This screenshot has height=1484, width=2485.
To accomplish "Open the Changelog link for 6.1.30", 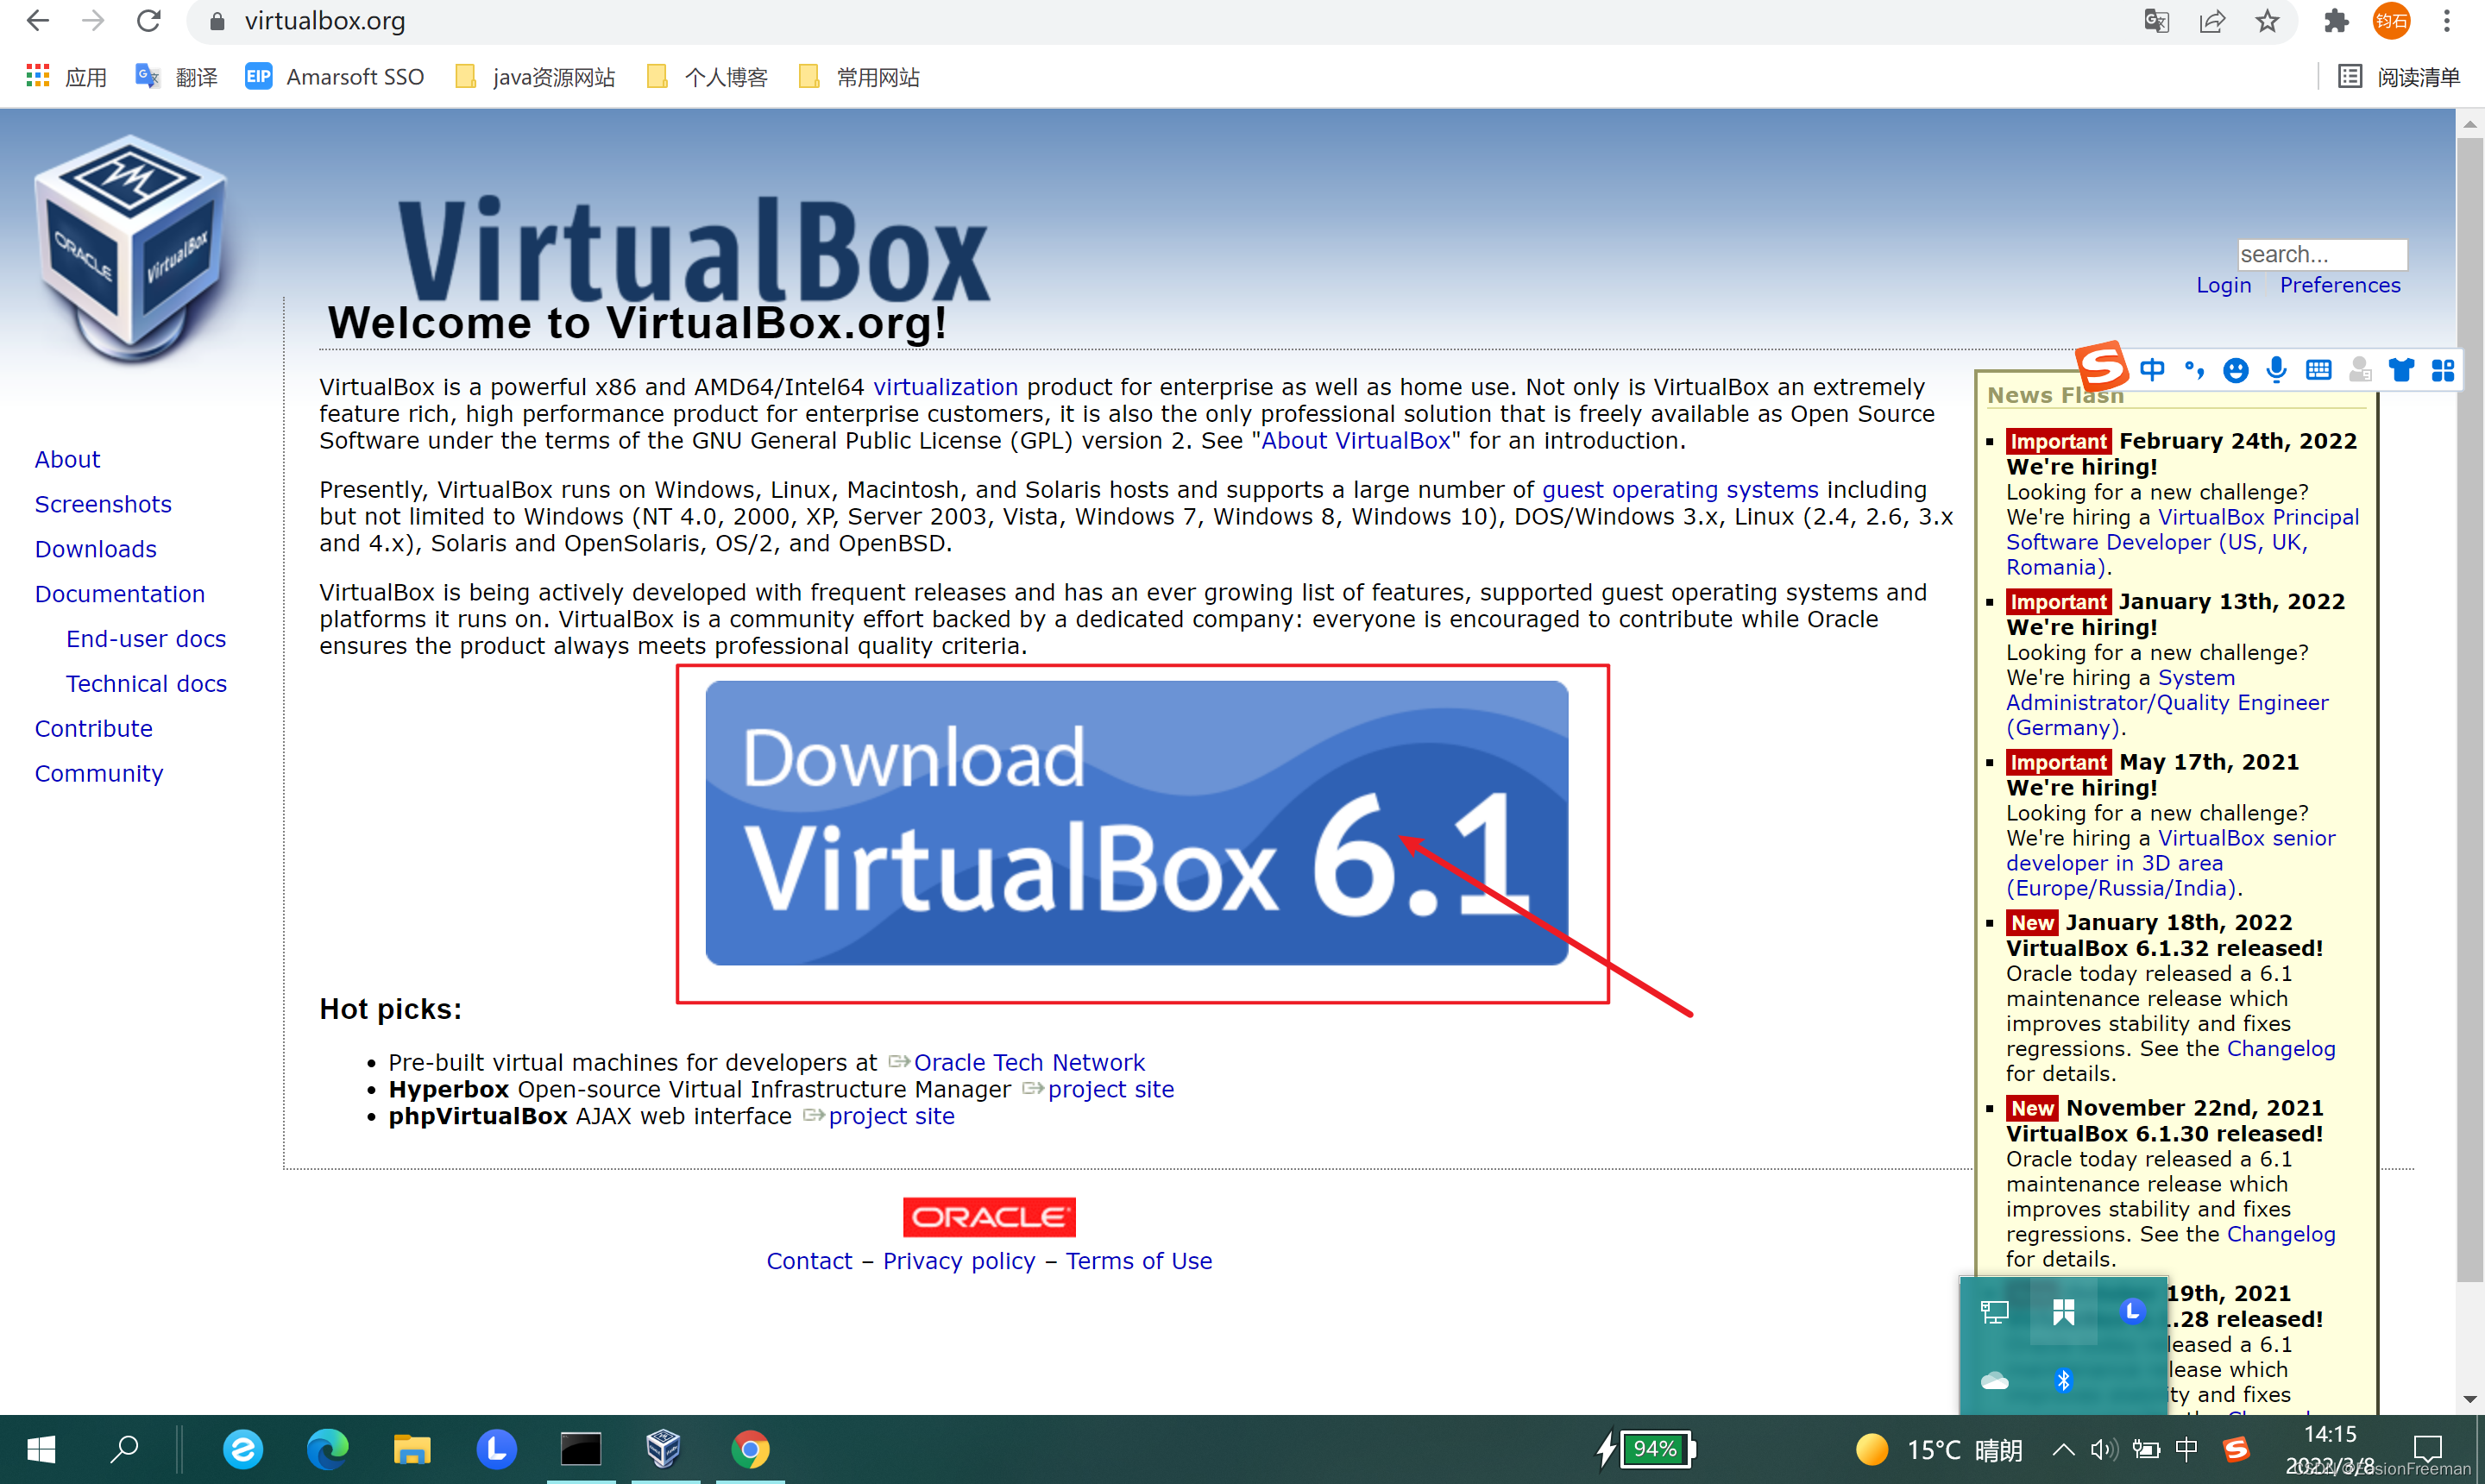I will (x=2280, y=1235).
